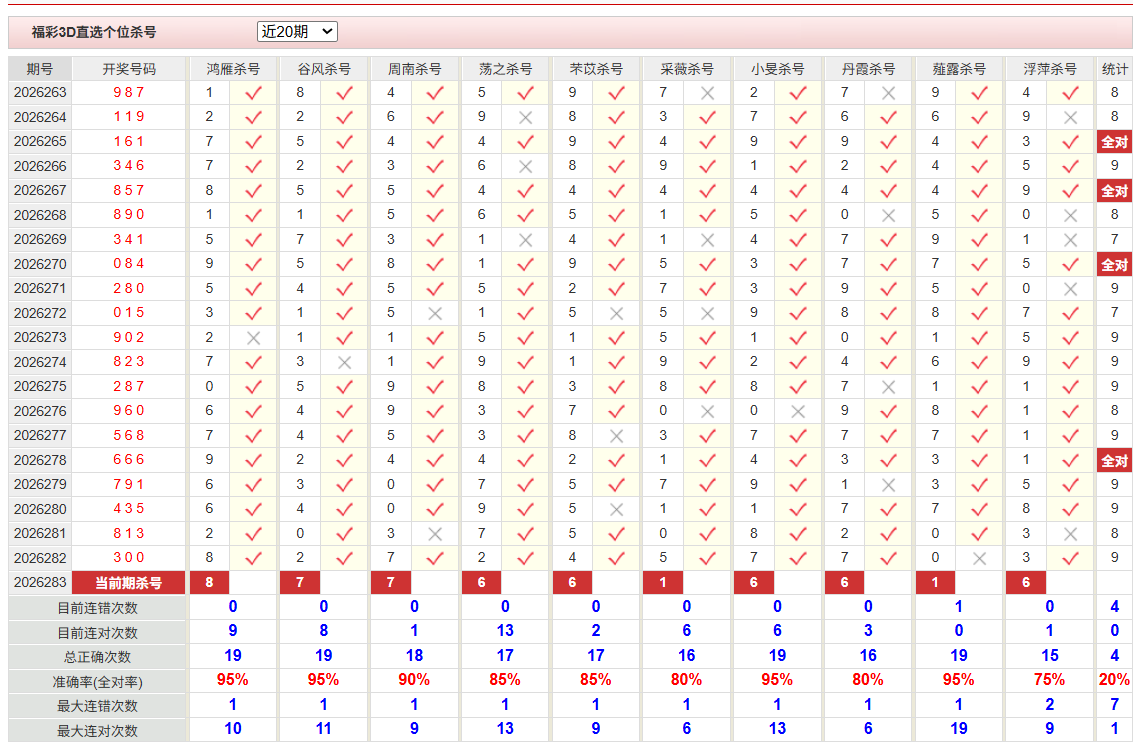Click the 荡之杀号 cross mark in row 2026266
The width and height of the screenshot is (1145, 753).
[525, 167]
